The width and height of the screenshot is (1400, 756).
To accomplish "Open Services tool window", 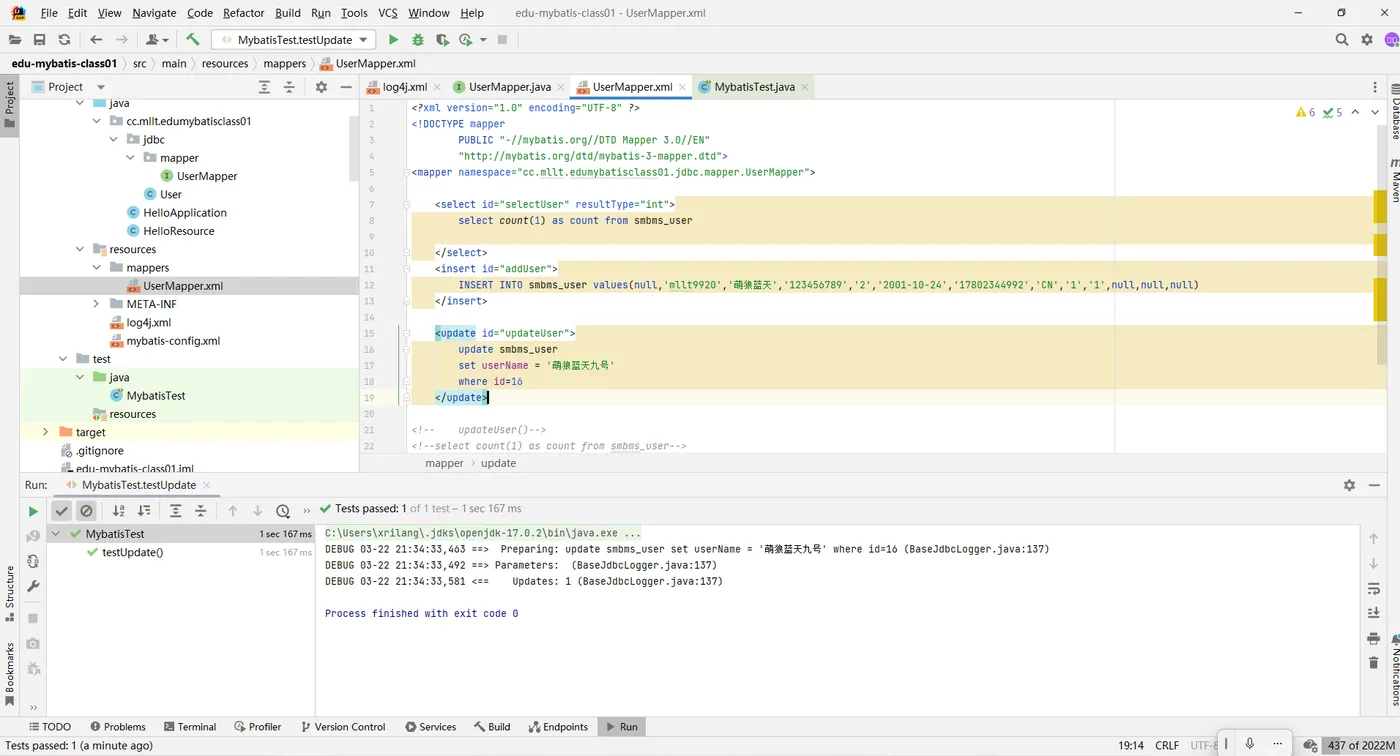I will 431,727.
